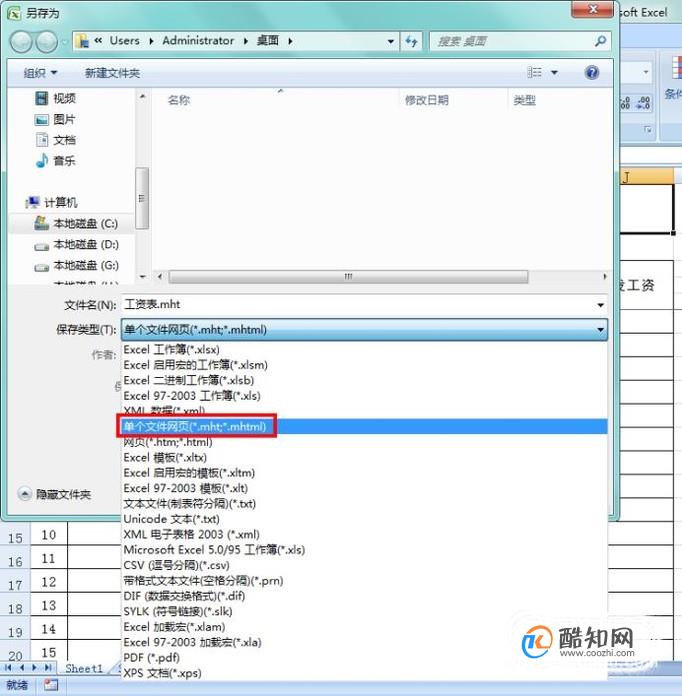Click the macro record icon in status bar
Screen dimensions: 682x696
(51, 685)
